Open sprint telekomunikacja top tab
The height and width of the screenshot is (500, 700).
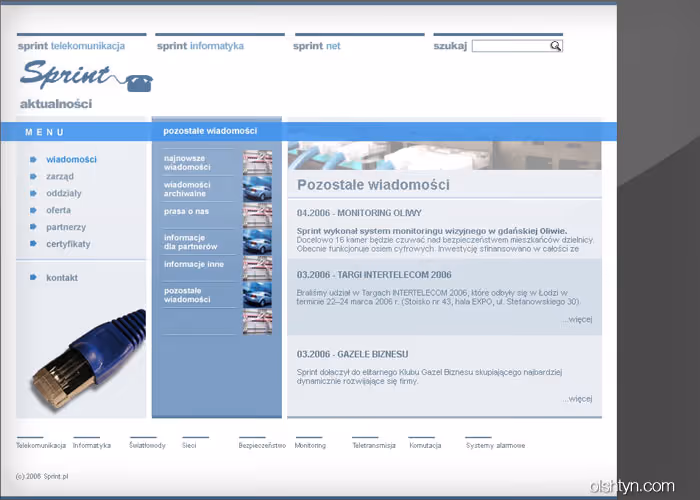(71, 46)
